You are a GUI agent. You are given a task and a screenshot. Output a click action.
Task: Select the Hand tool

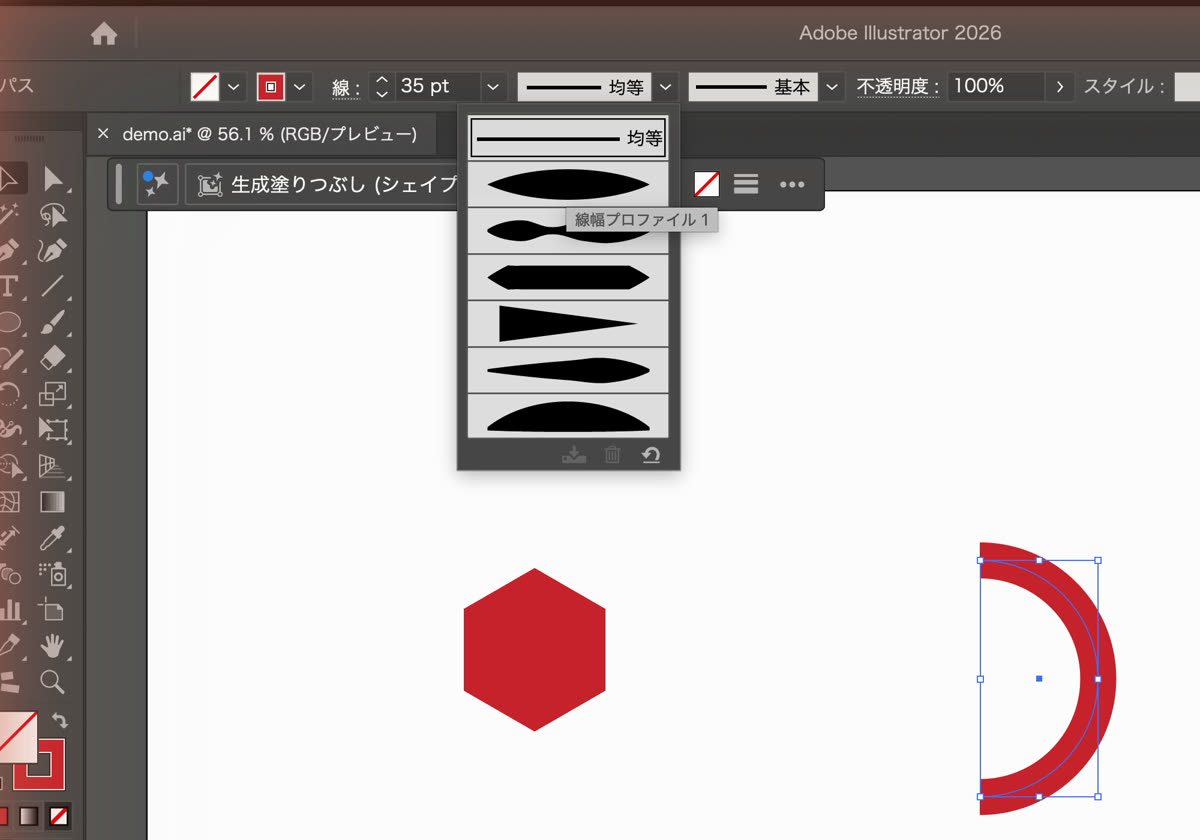[x=53, y=646]
